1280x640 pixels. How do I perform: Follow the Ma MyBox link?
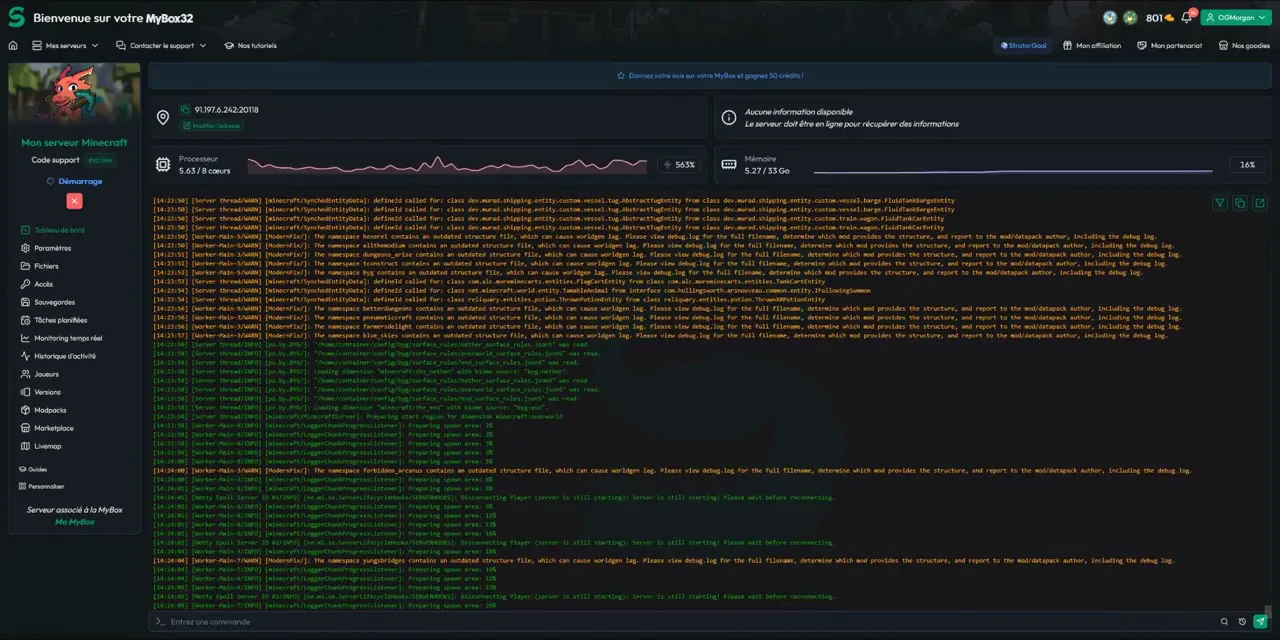[x=74, y=522]
